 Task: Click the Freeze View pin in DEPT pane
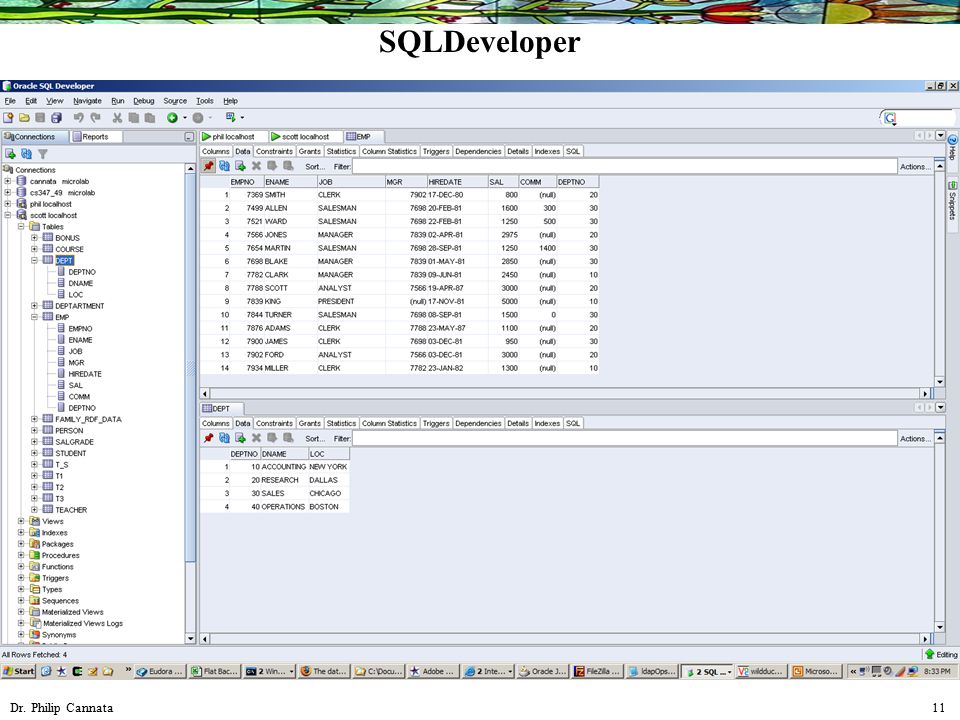209,438
